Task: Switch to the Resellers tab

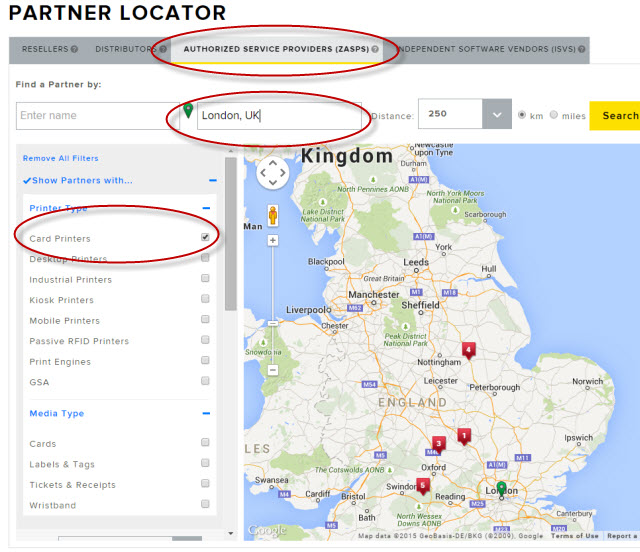Action: (45, 49)
